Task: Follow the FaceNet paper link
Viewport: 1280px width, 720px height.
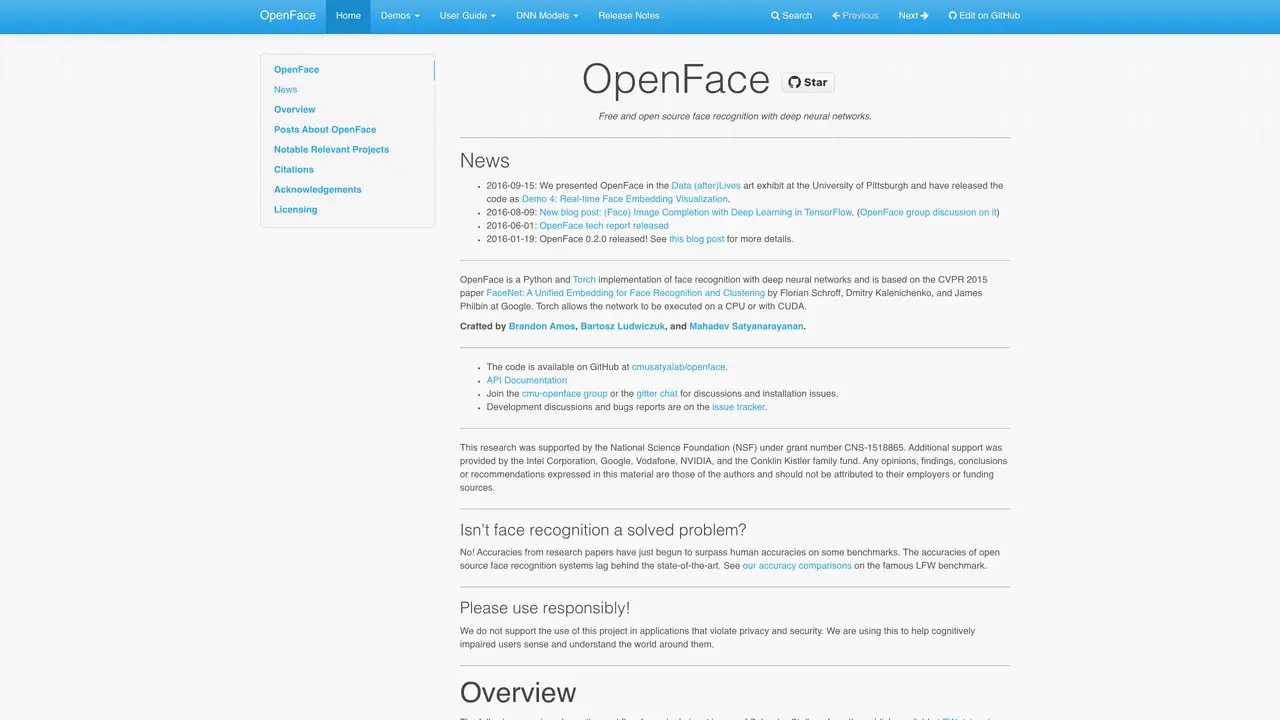Action: pos(625,293)
